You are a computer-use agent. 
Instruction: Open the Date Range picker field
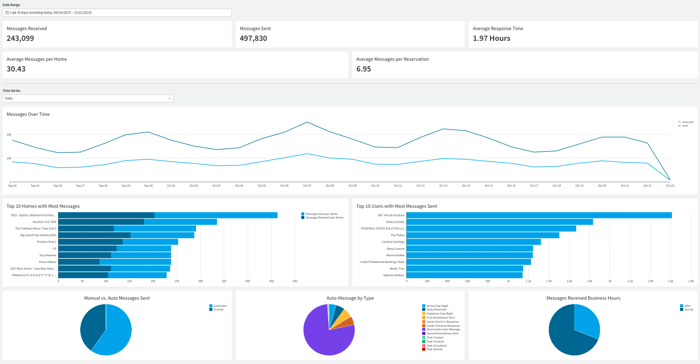117,13
